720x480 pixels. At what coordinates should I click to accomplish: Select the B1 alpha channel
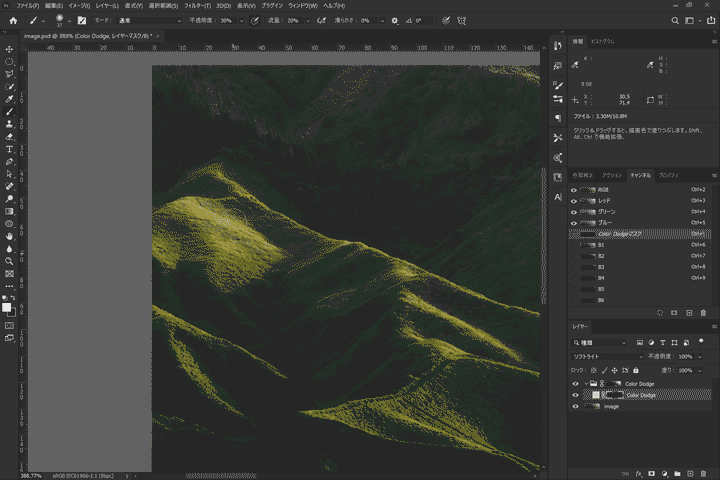(601, 245)
